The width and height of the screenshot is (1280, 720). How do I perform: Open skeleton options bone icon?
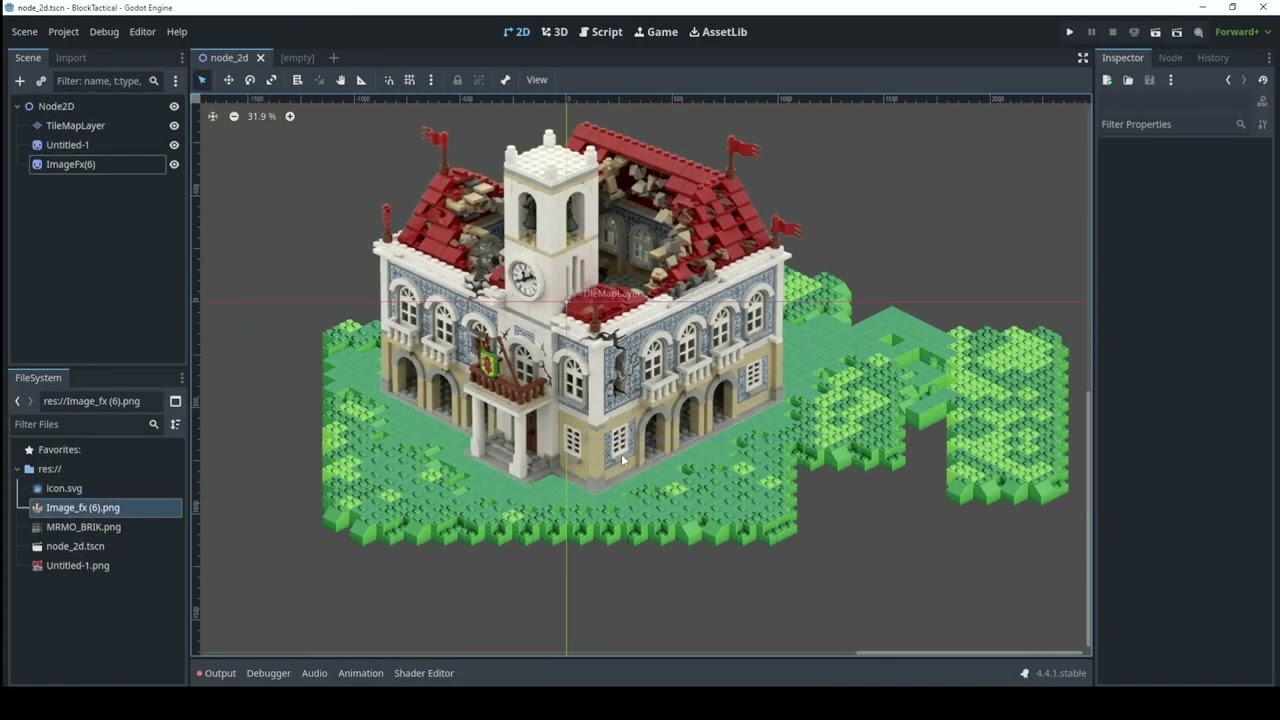(x=505, y=80)
